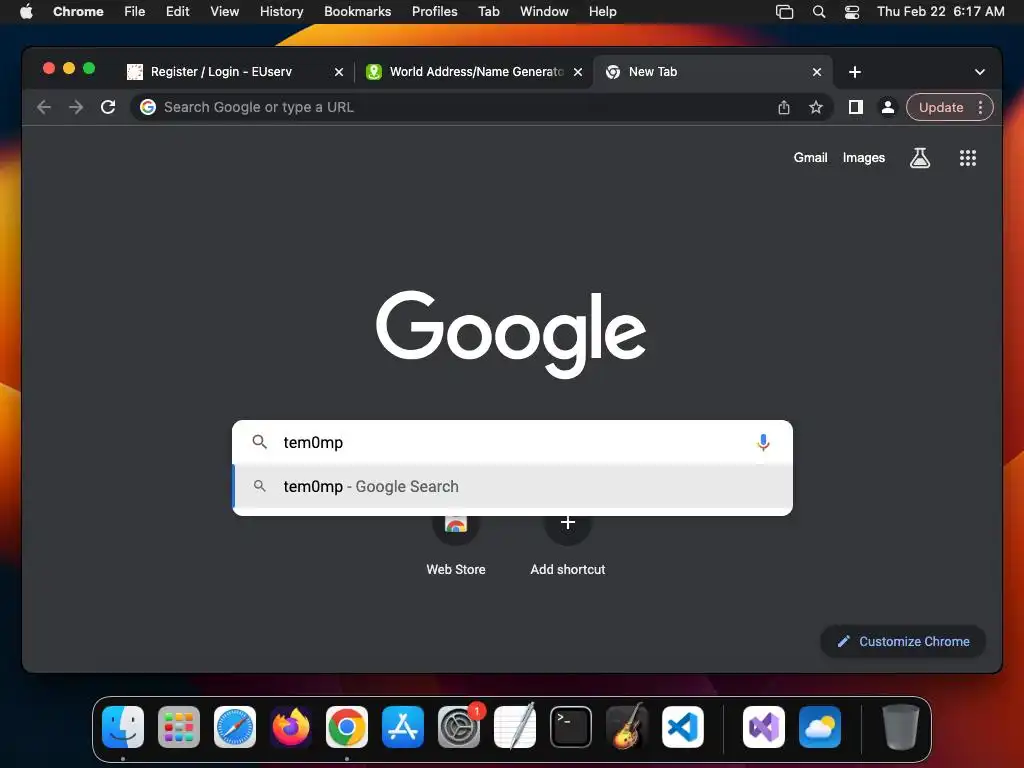Open the Tab menu
The width and height of the screenshot is (1024, 768).
coord(488,12)
